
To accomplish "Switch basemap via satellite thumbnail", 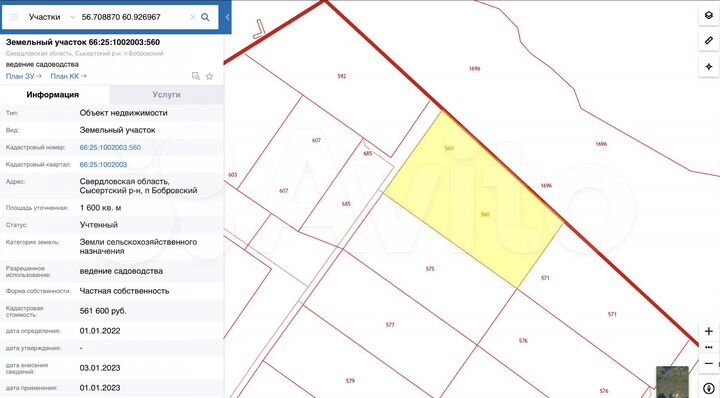I will (x=672, y=381).
